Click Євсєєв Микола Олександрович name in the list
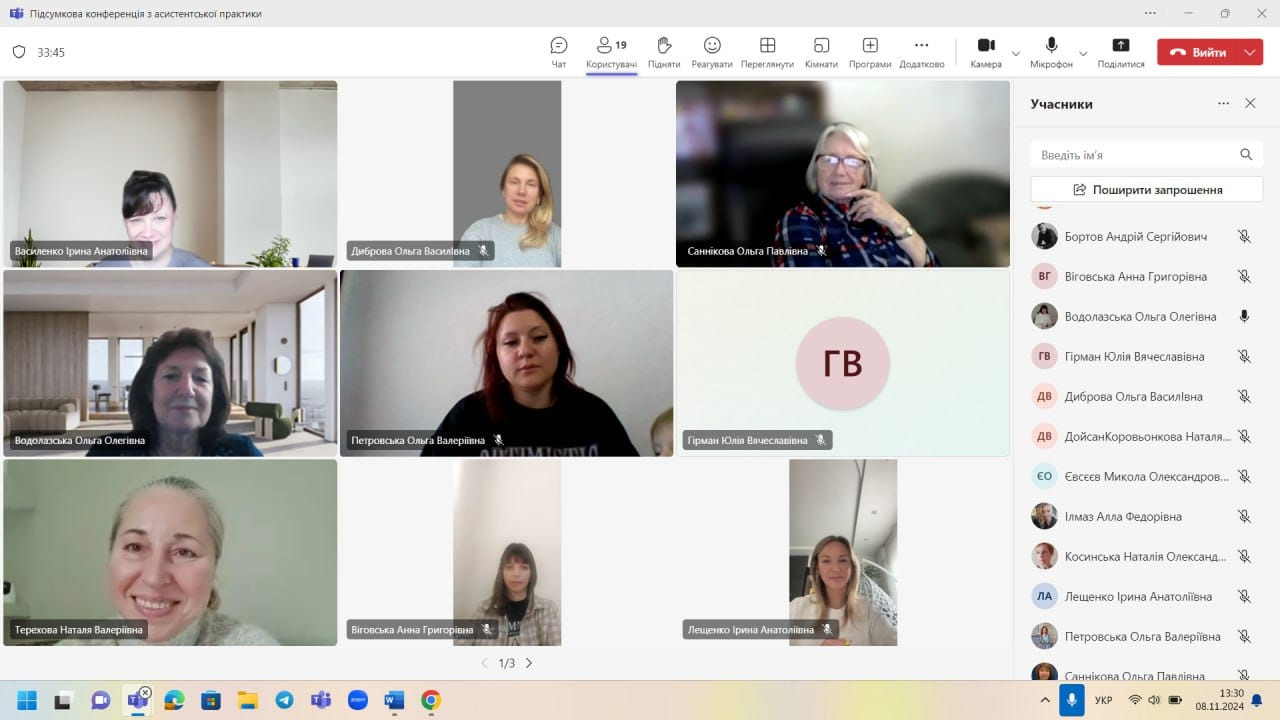The image size is (1280, 720). tap(1147, 477)
